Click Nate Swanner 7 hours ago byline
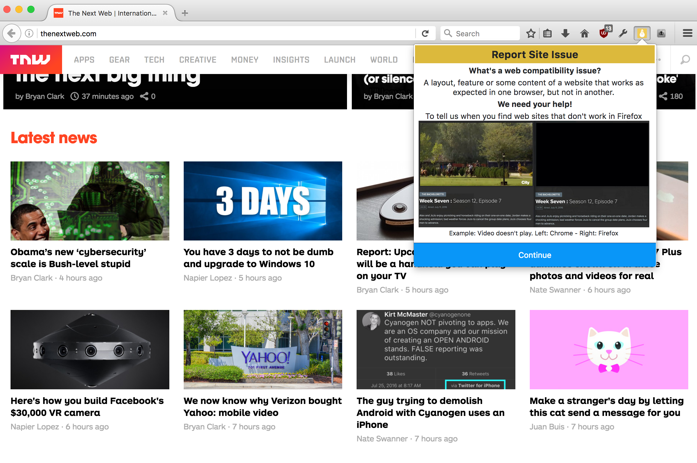Viewport: 697px width, 463px height. click(407, 439)
